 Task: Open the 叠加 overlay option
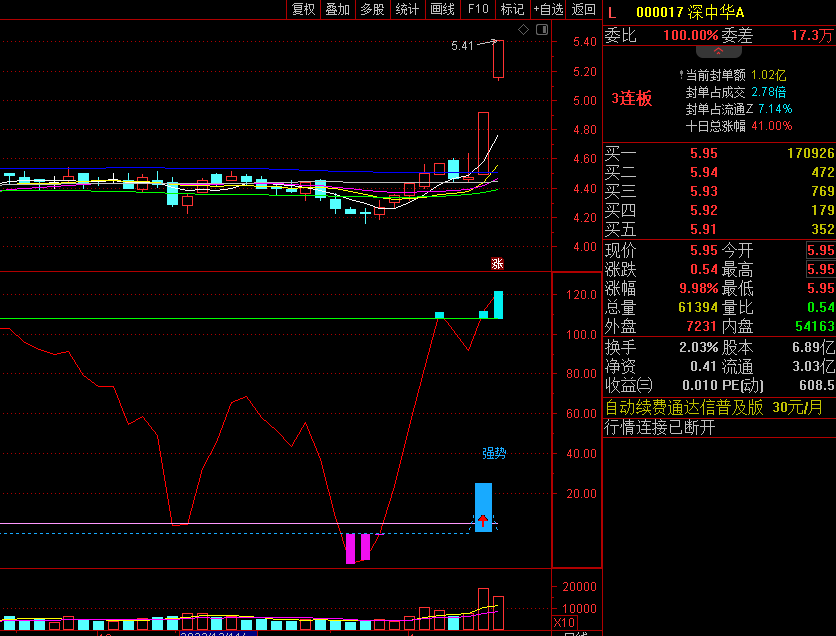click(x=337, y=9)
